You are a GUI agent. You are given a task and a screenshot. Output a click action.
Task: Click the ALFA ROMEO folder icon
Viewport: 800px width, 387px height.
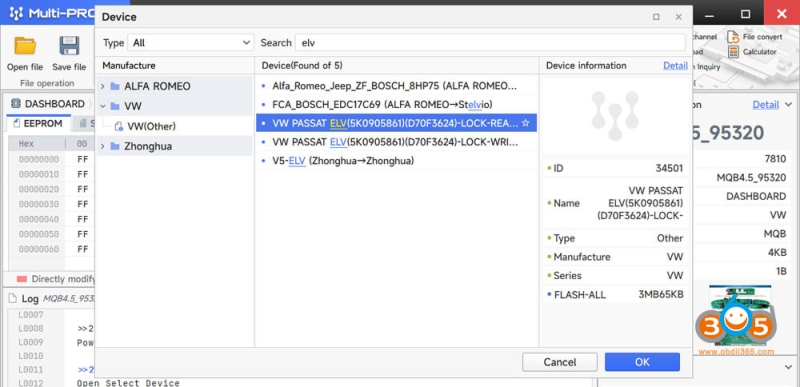point(115,86)
